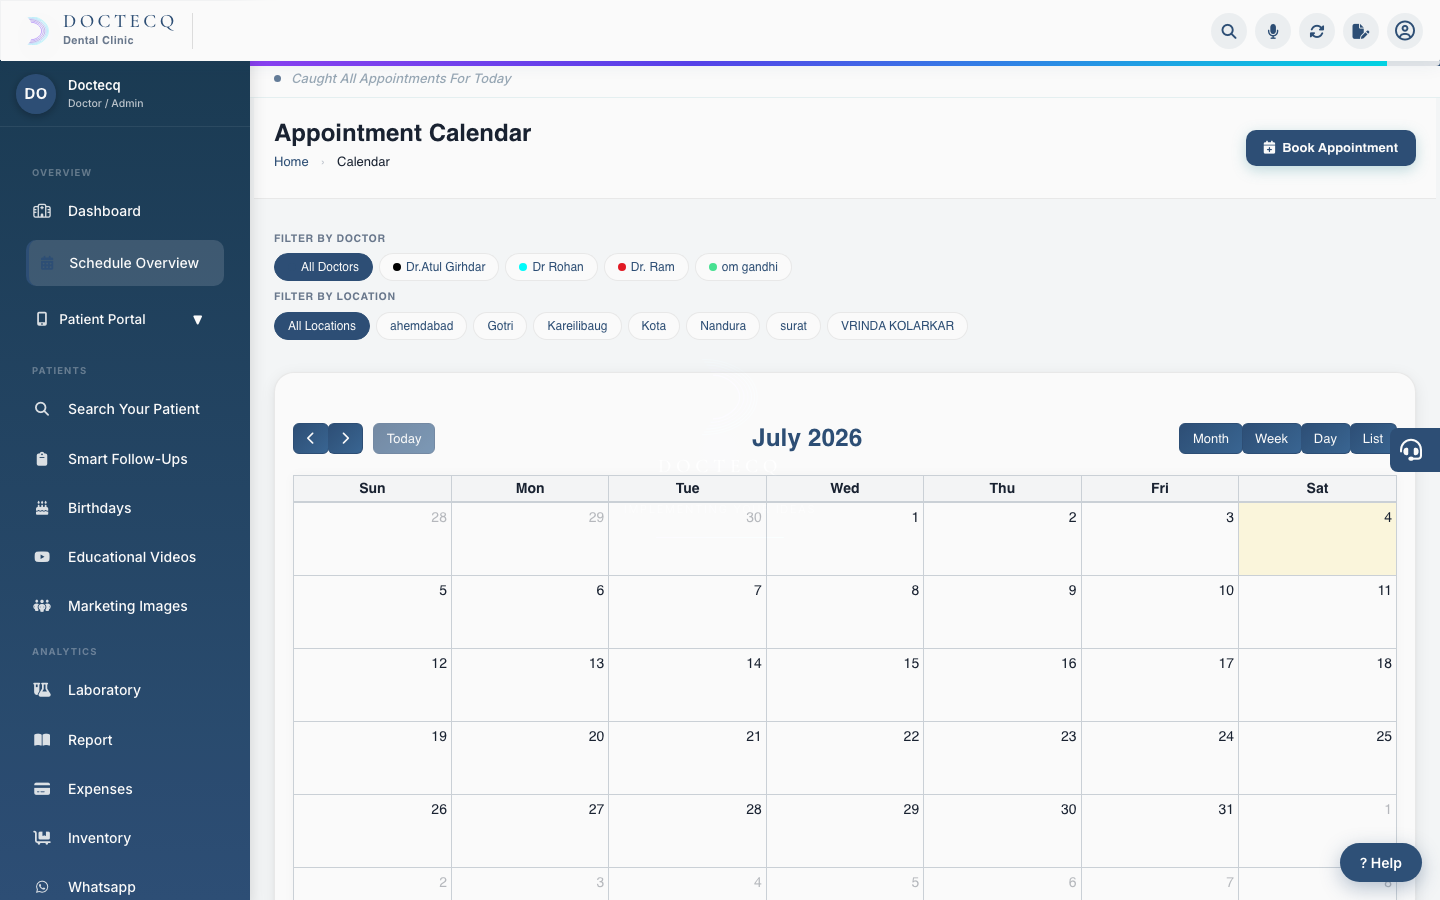Click the Birthdays cake icon
The height and width of the screenshot is (900, 1440).
tap(42, 508)
